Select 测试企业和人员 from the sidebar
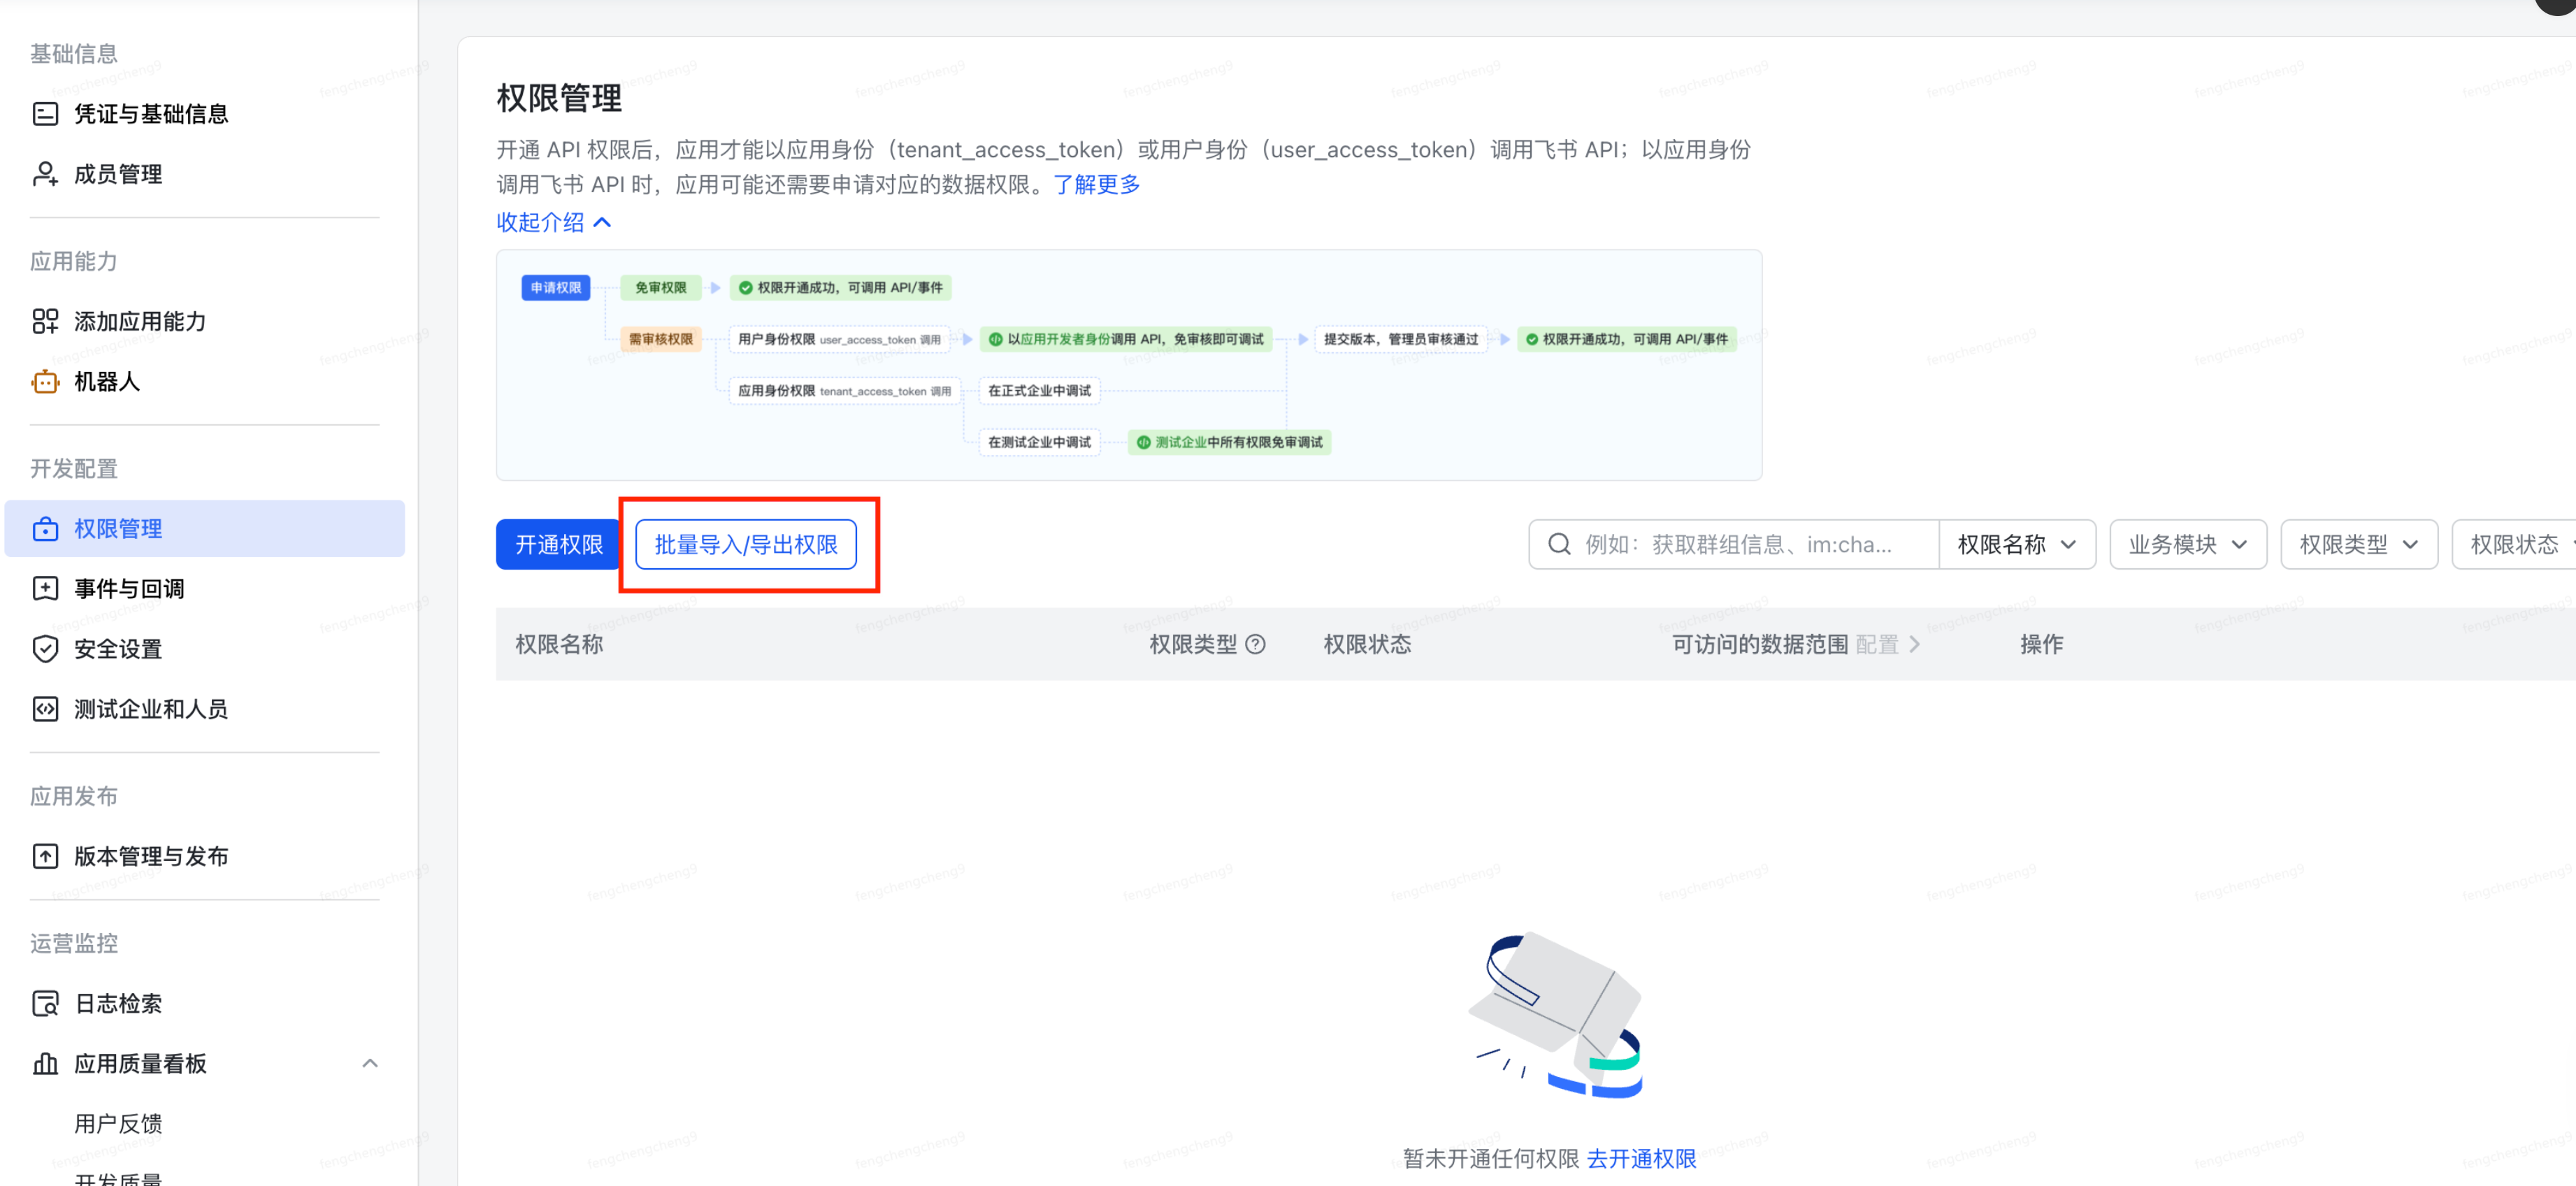2576x1186 pixels. coord(149,708)
